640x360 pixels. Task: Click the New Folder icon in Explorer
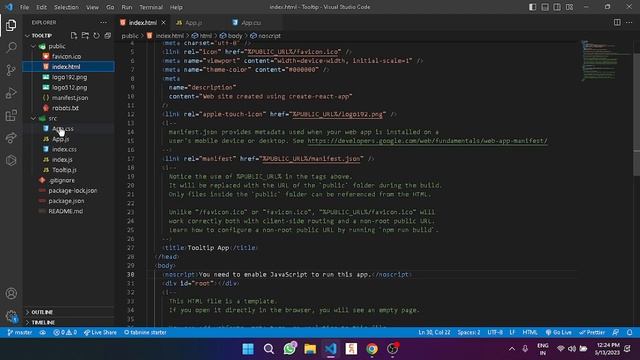point(85,36)
